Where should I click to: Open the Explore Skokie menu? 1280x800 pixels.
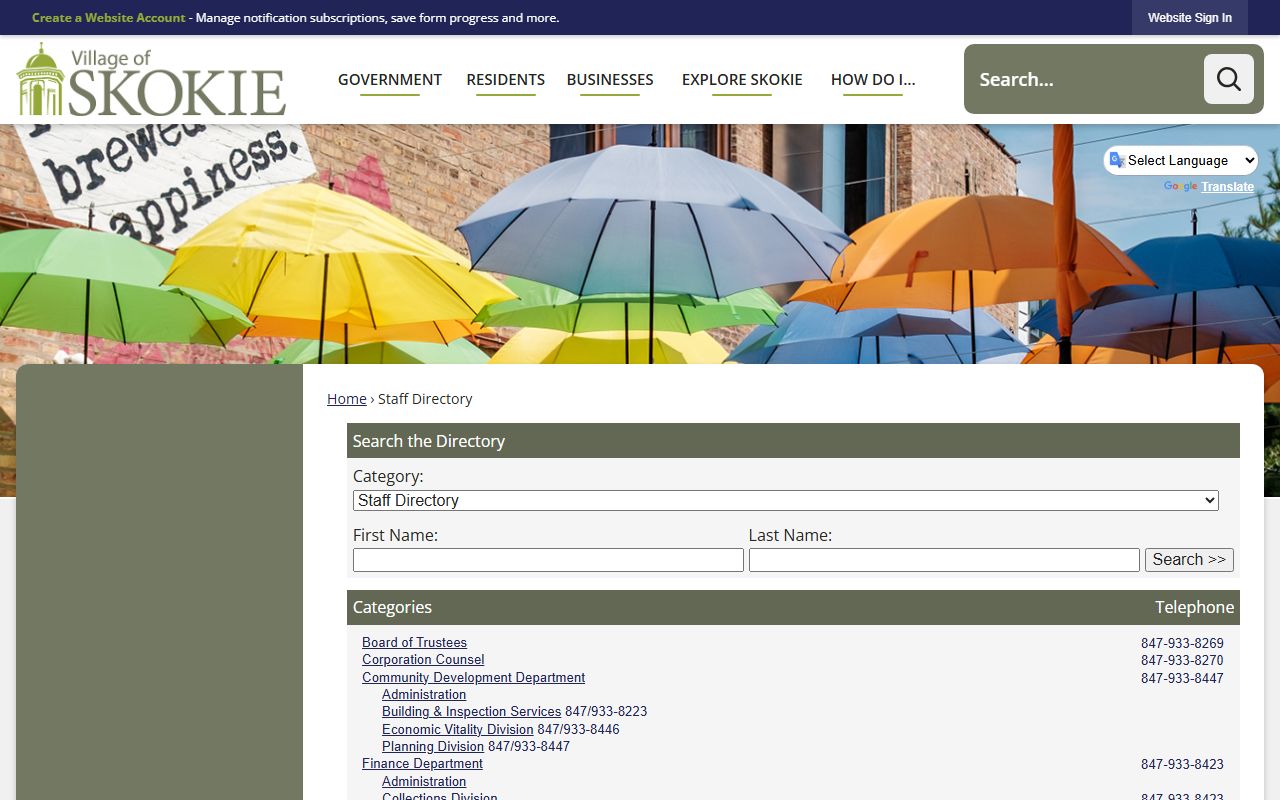(x=742, y=79)
